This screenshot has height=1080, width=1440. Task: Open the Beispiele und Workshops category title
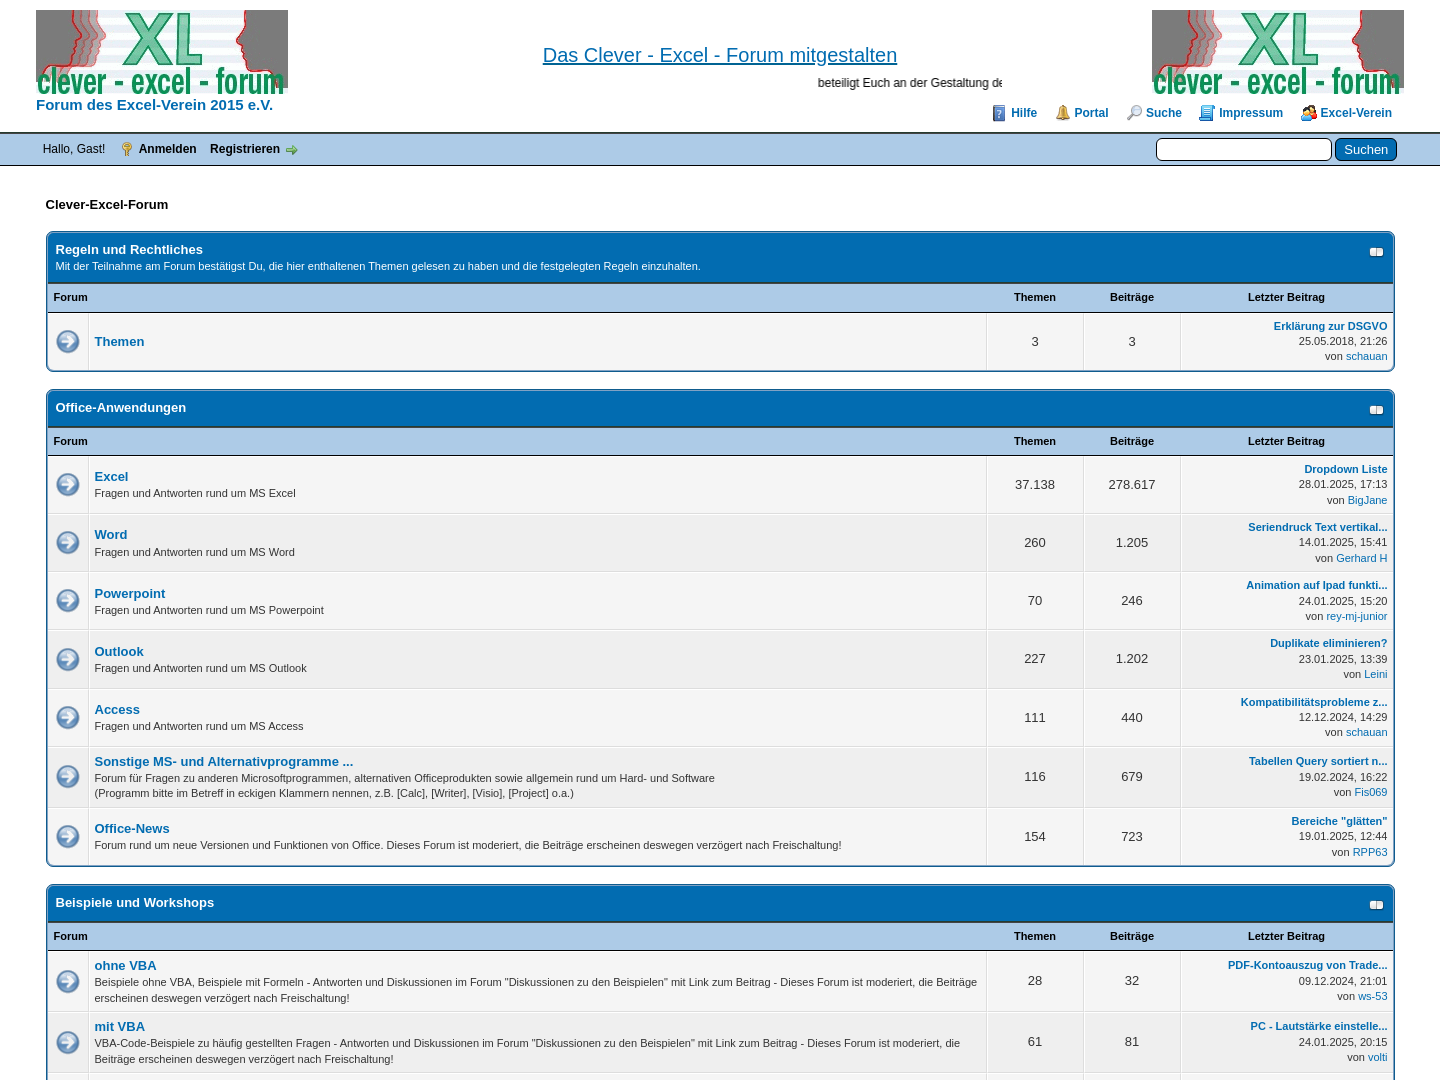click(135, 902)
